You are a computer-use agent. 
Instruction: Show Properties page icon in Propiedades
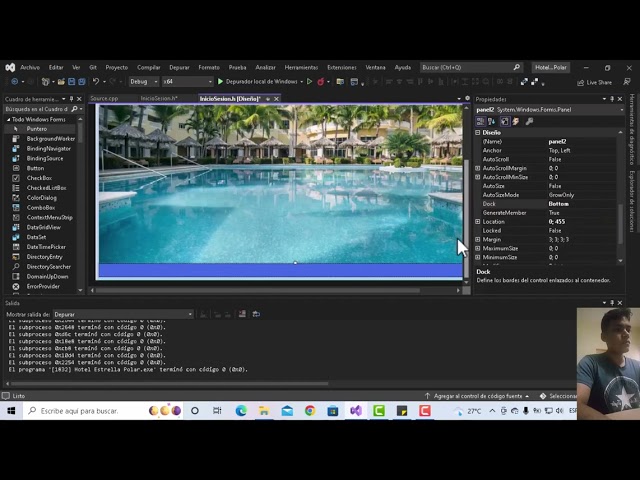tap(505, 121)
